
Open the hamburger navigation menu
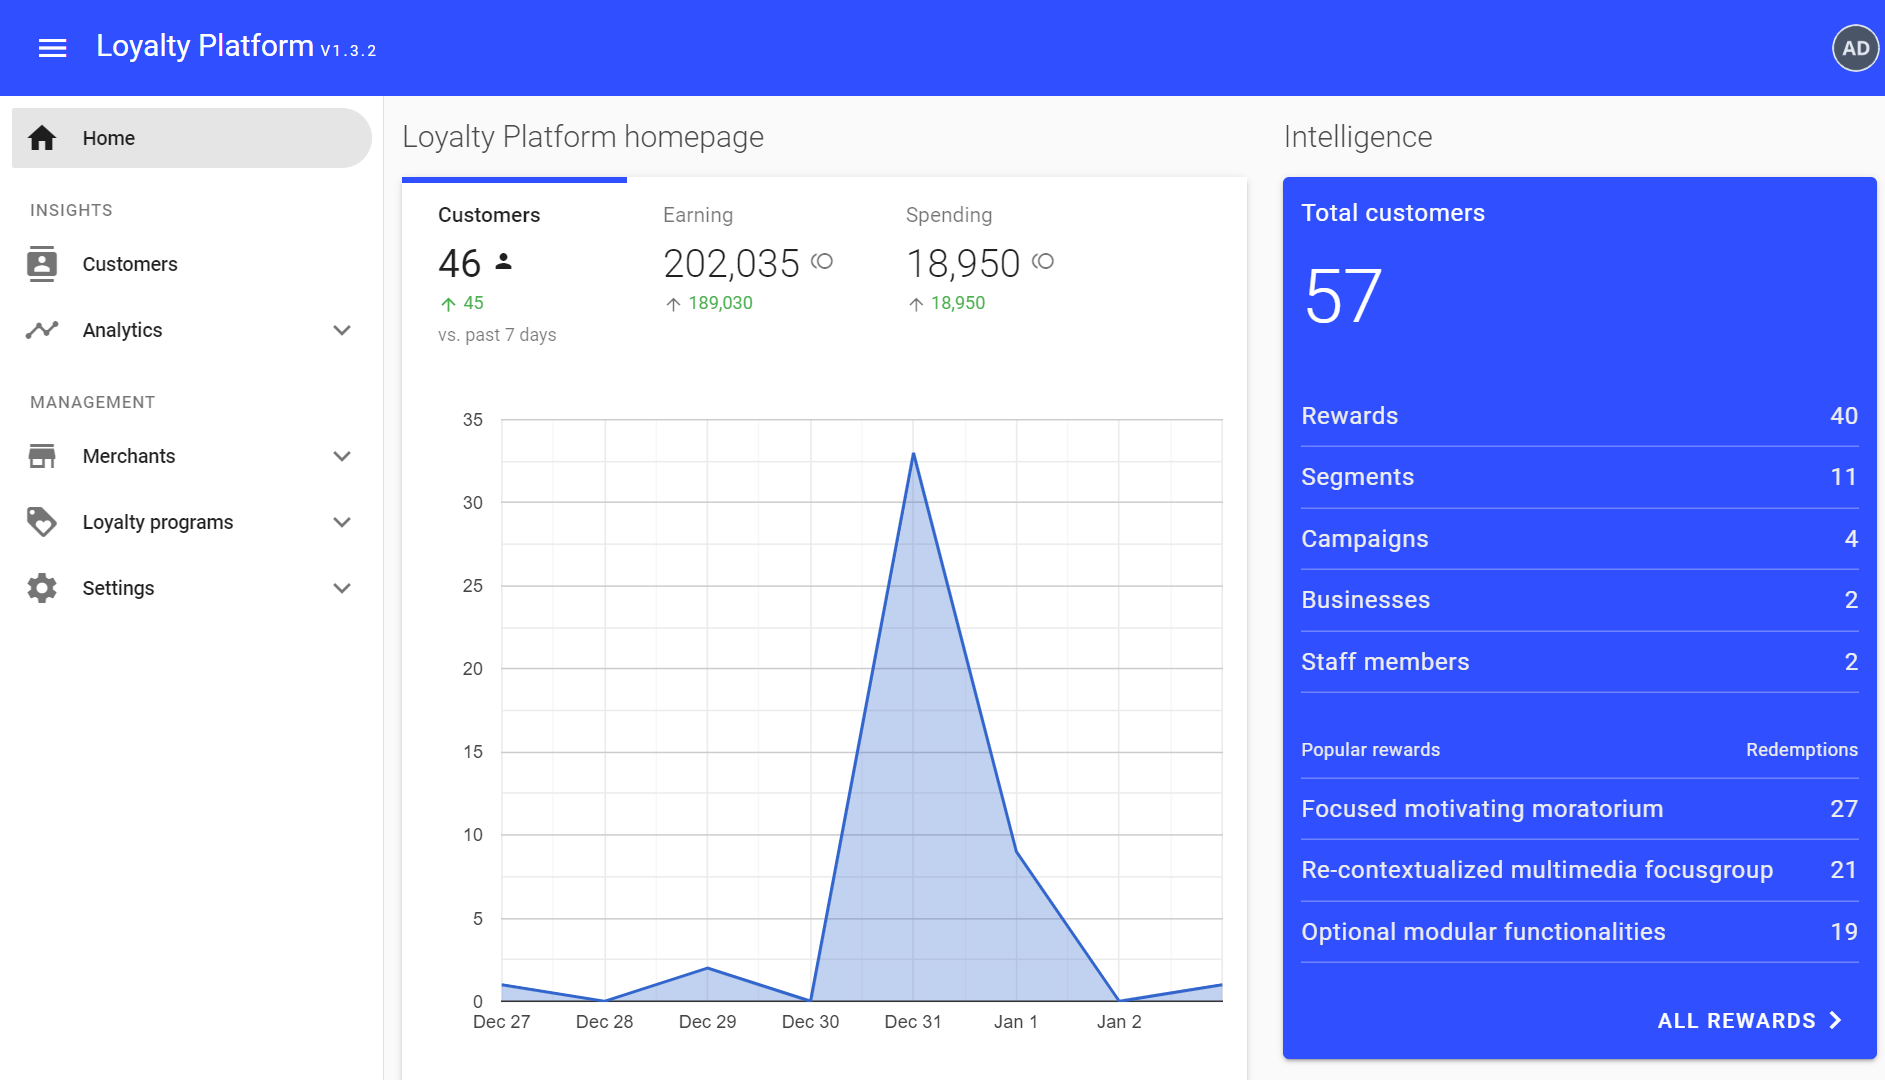point(52,48)
